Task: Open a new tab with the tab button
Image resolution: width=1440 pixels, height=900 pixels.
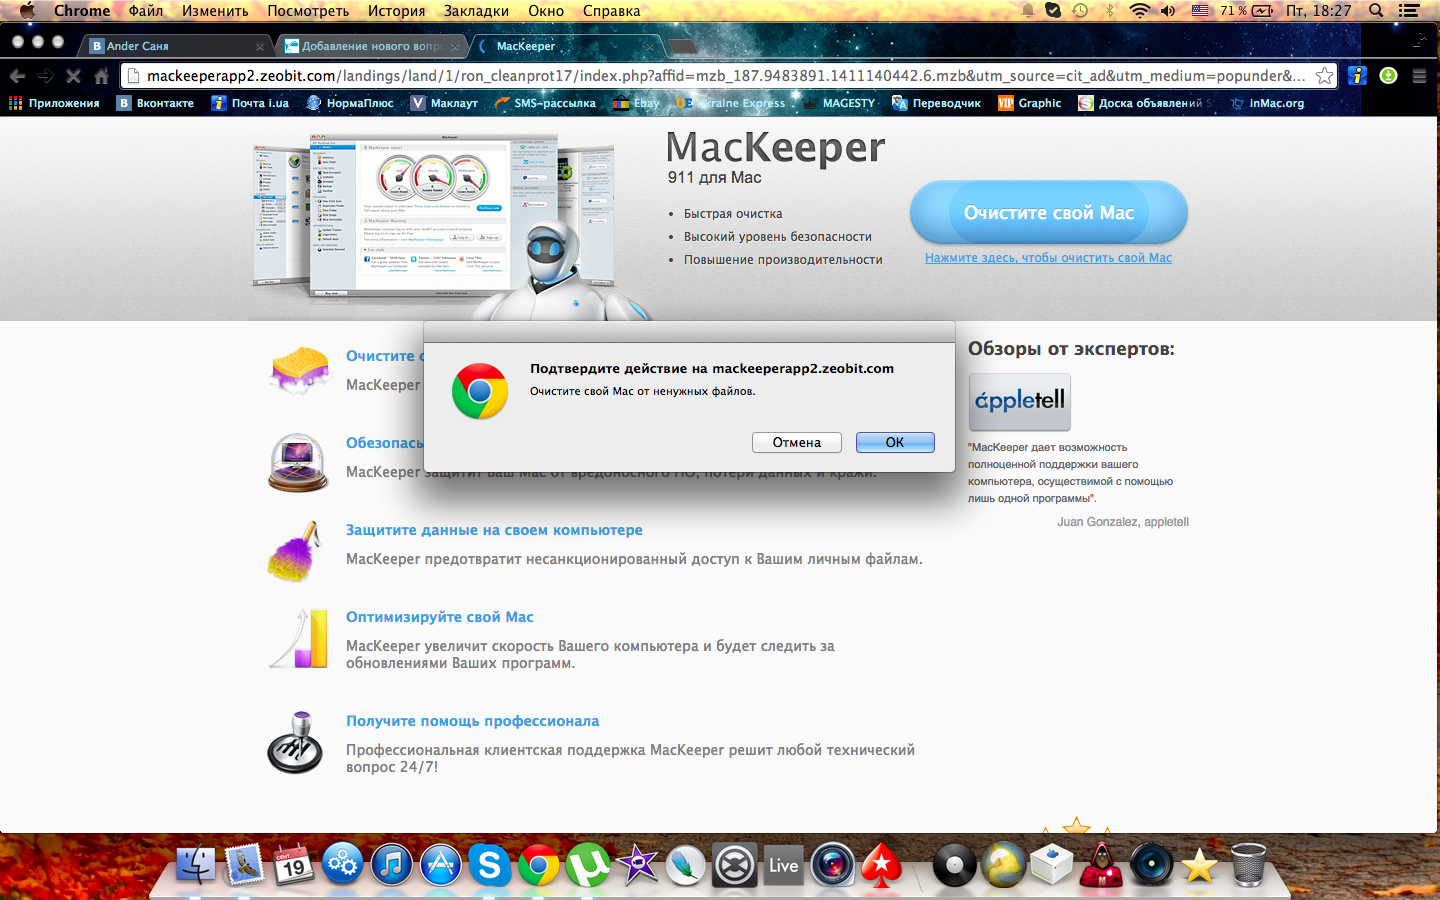Action: tap(682, 46)
